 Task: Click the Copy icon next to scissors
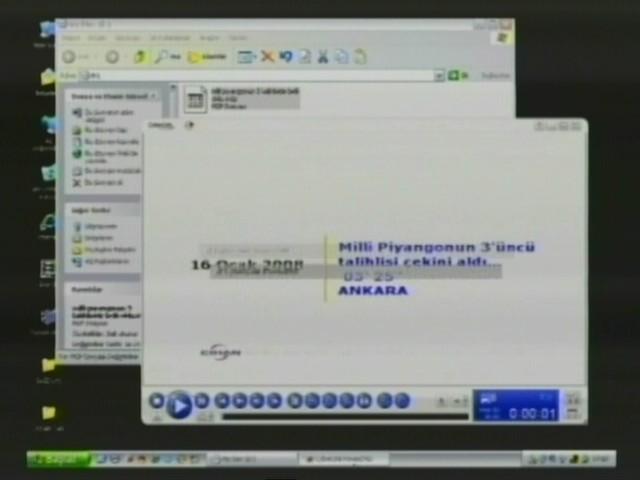pos(342,57)
